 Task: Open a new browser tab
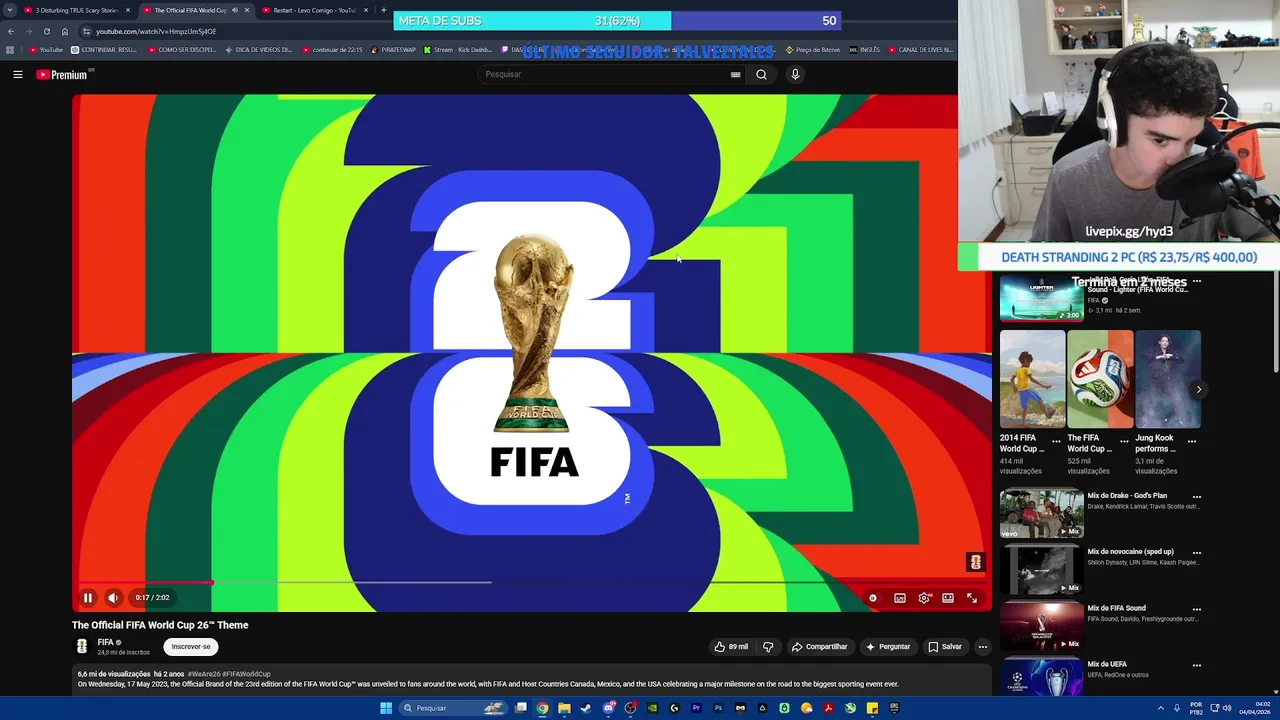coord(384,10)
